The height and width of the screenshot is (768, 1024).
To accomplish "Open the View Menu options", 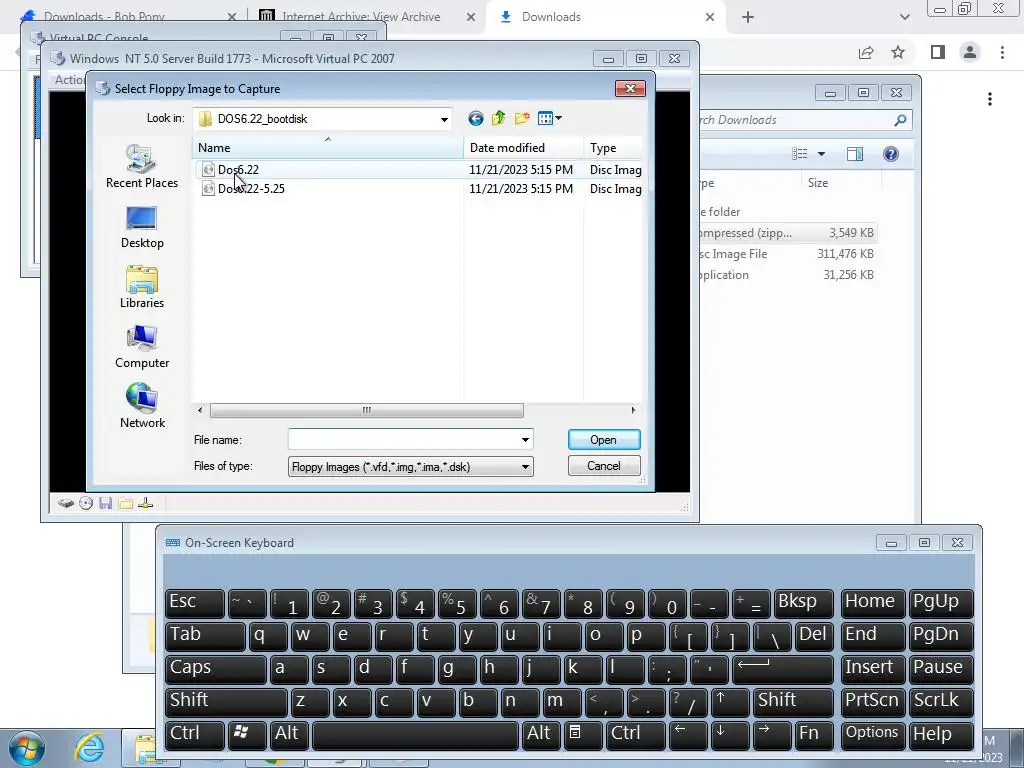I will pos(549,118).
